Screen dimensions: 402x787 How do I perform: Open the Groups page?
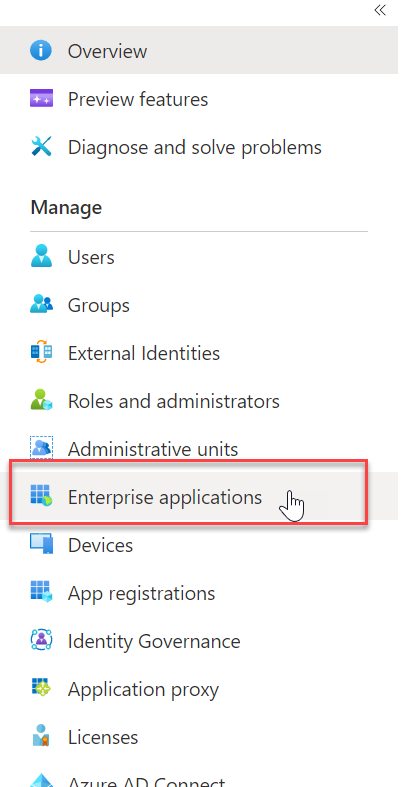point(99,305)
